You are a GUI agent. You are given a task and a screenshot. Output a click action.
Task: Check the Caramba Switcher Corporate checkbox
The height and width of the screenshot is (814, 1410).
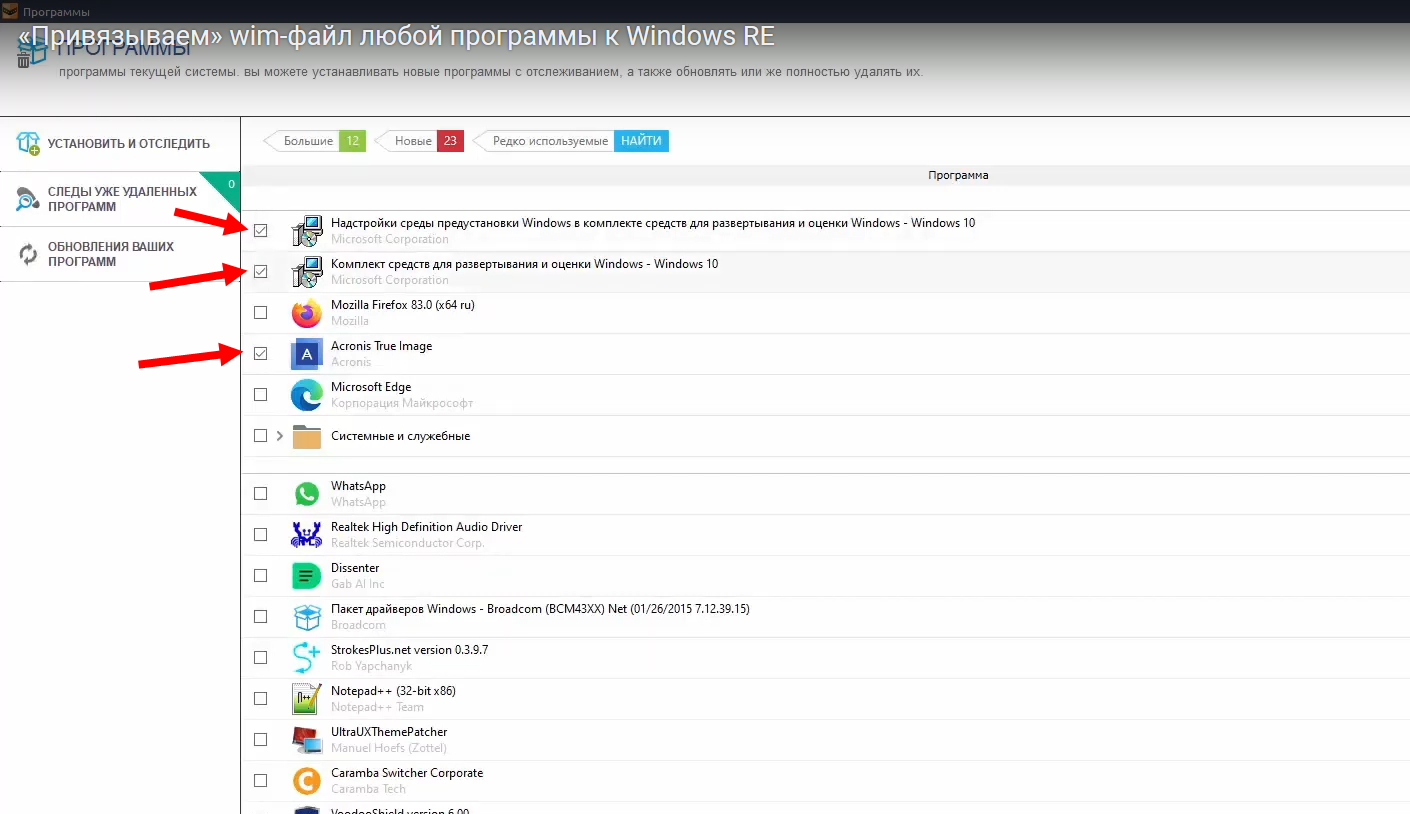point(261,781)
